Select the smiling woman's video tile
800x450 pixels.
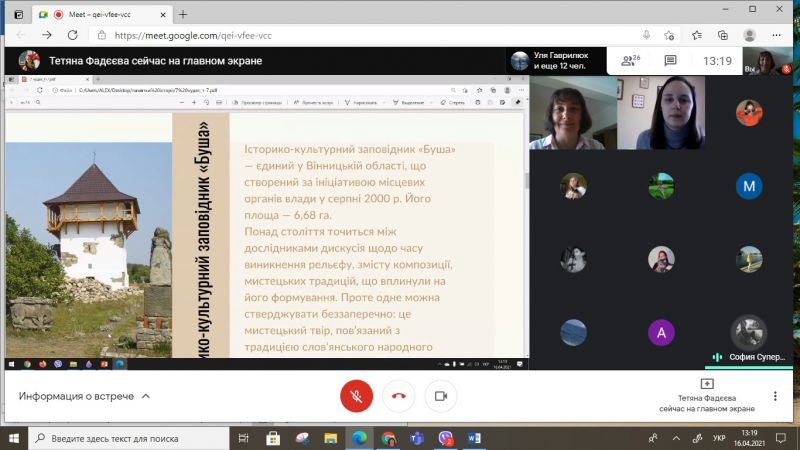pos(573,113)
